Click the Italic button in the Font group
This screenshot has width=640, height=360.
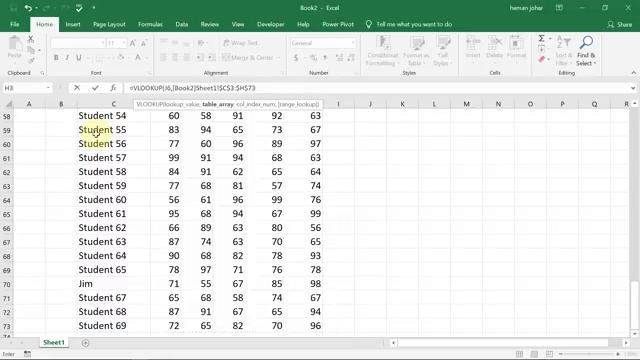point(67,58)
